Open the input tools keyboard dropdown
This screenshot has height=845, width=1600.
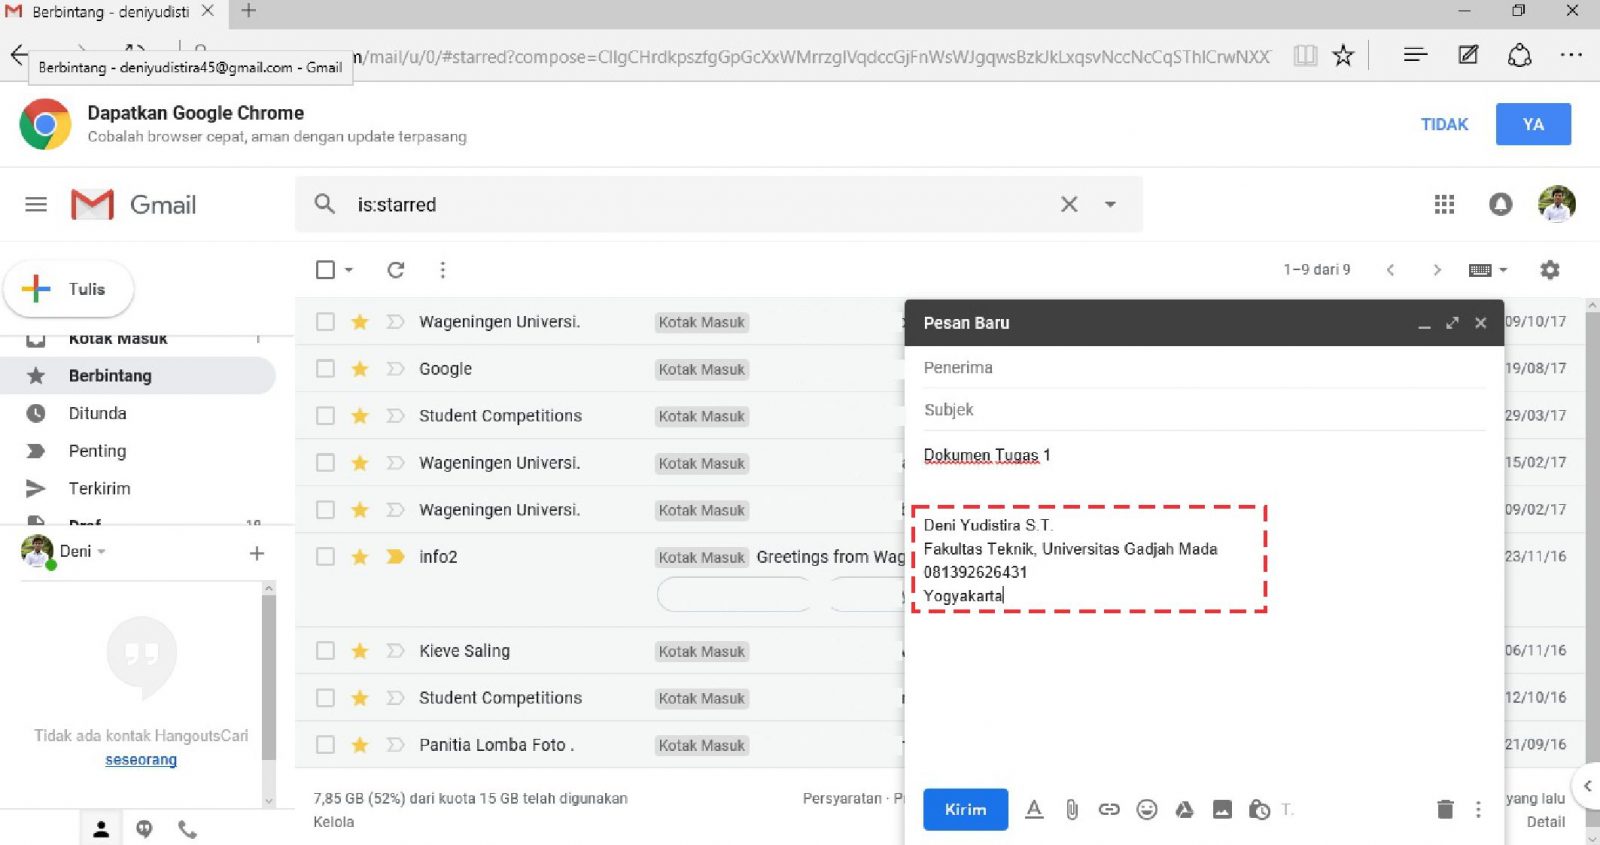click(1488, 270)
